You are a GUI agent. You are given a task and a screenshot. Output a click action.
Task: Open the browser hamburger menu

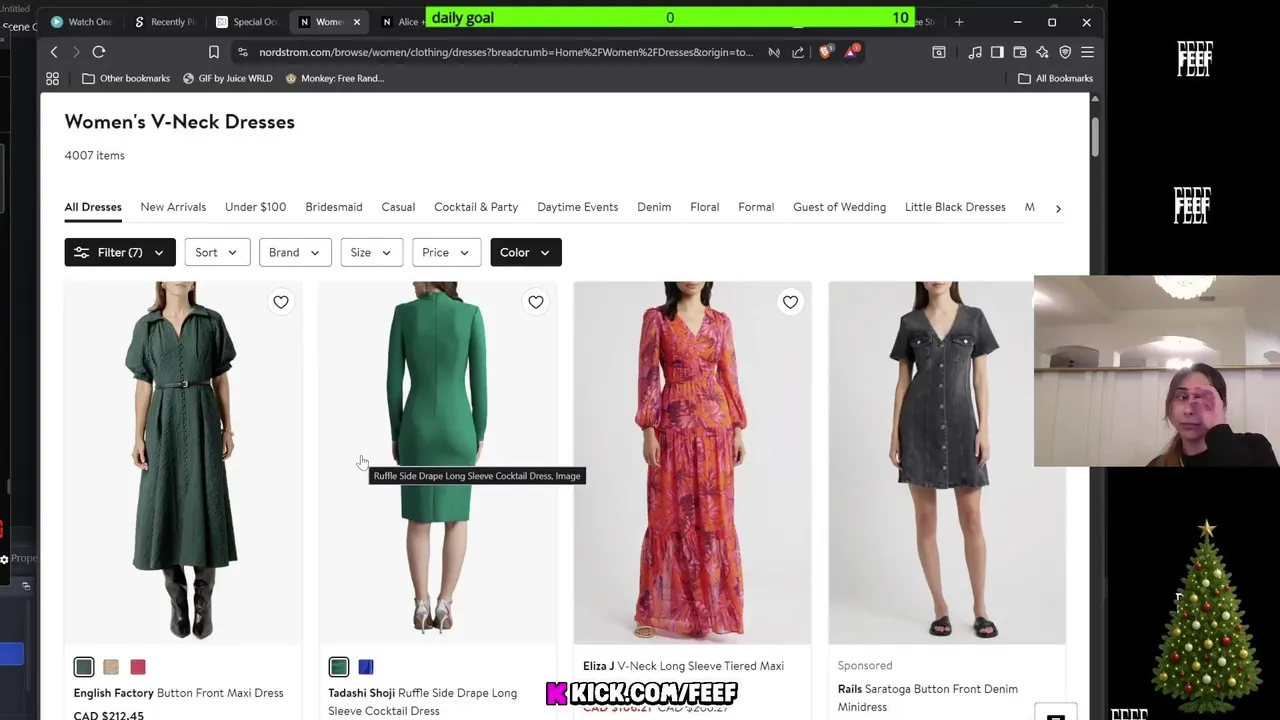pos(1087,52)
